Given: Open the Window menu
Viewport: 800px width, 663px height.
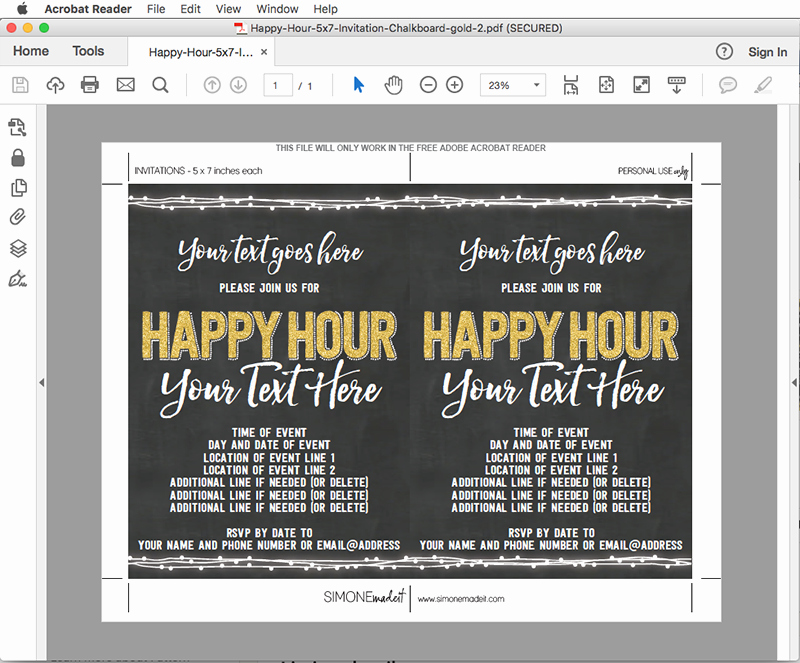Looking at the screenshot, I should click(x=277, y=9).
